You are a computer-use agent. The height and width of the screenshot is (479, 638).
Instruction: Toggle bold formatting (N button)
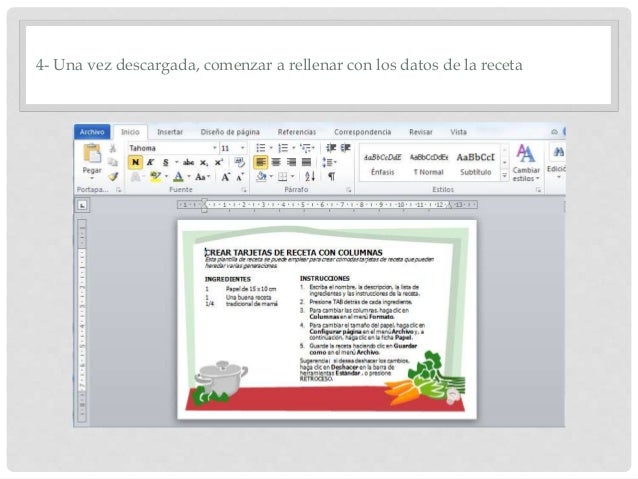(x=134, y=161)
